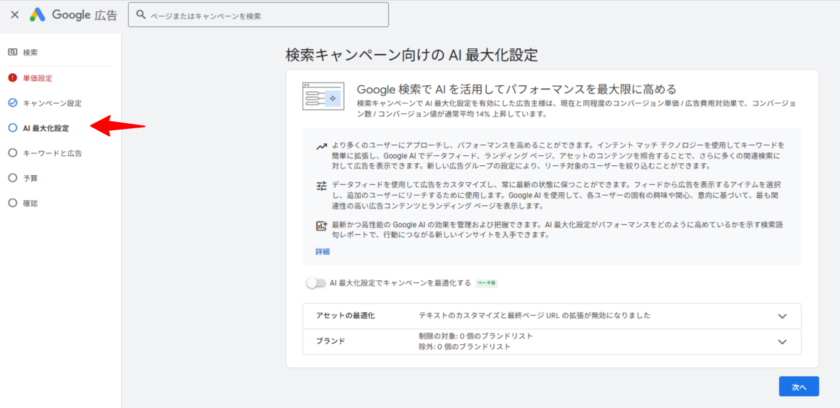Open the 詳細 link
The width and height of the screenshot is (840, 408).
pos(322,251)
